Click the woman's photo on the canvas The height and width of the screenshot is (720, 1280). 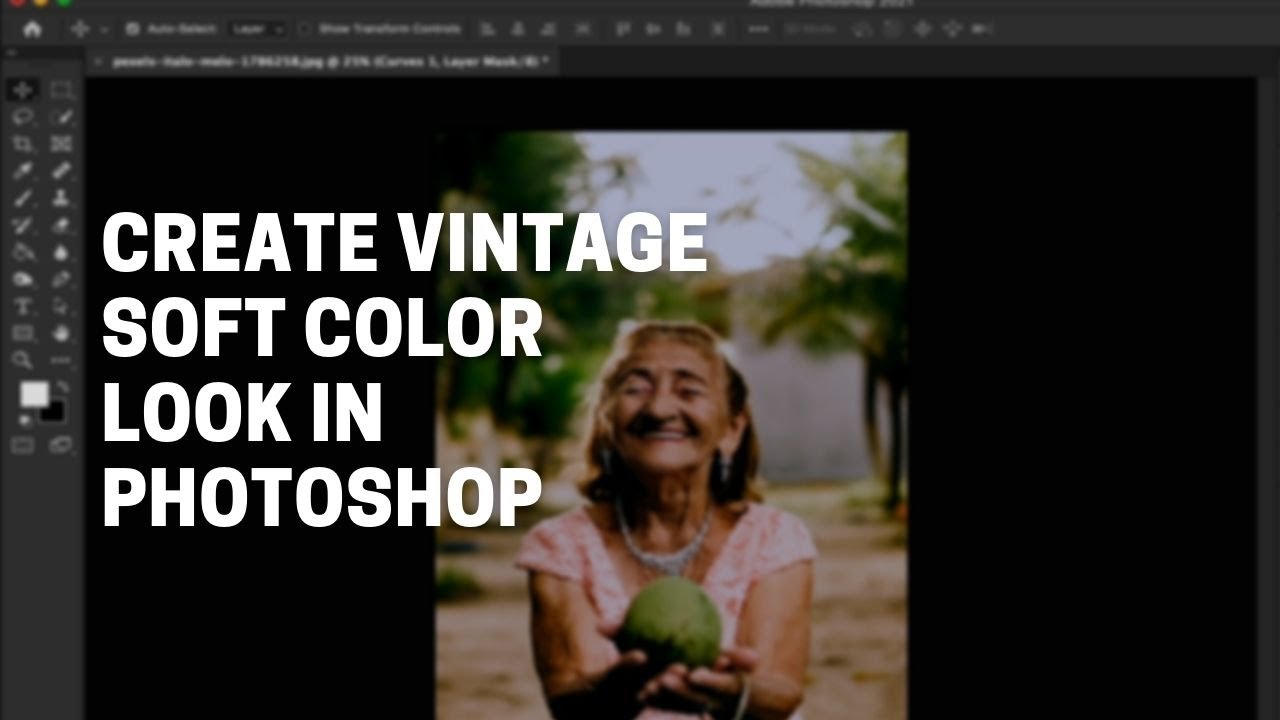(671, 425)
